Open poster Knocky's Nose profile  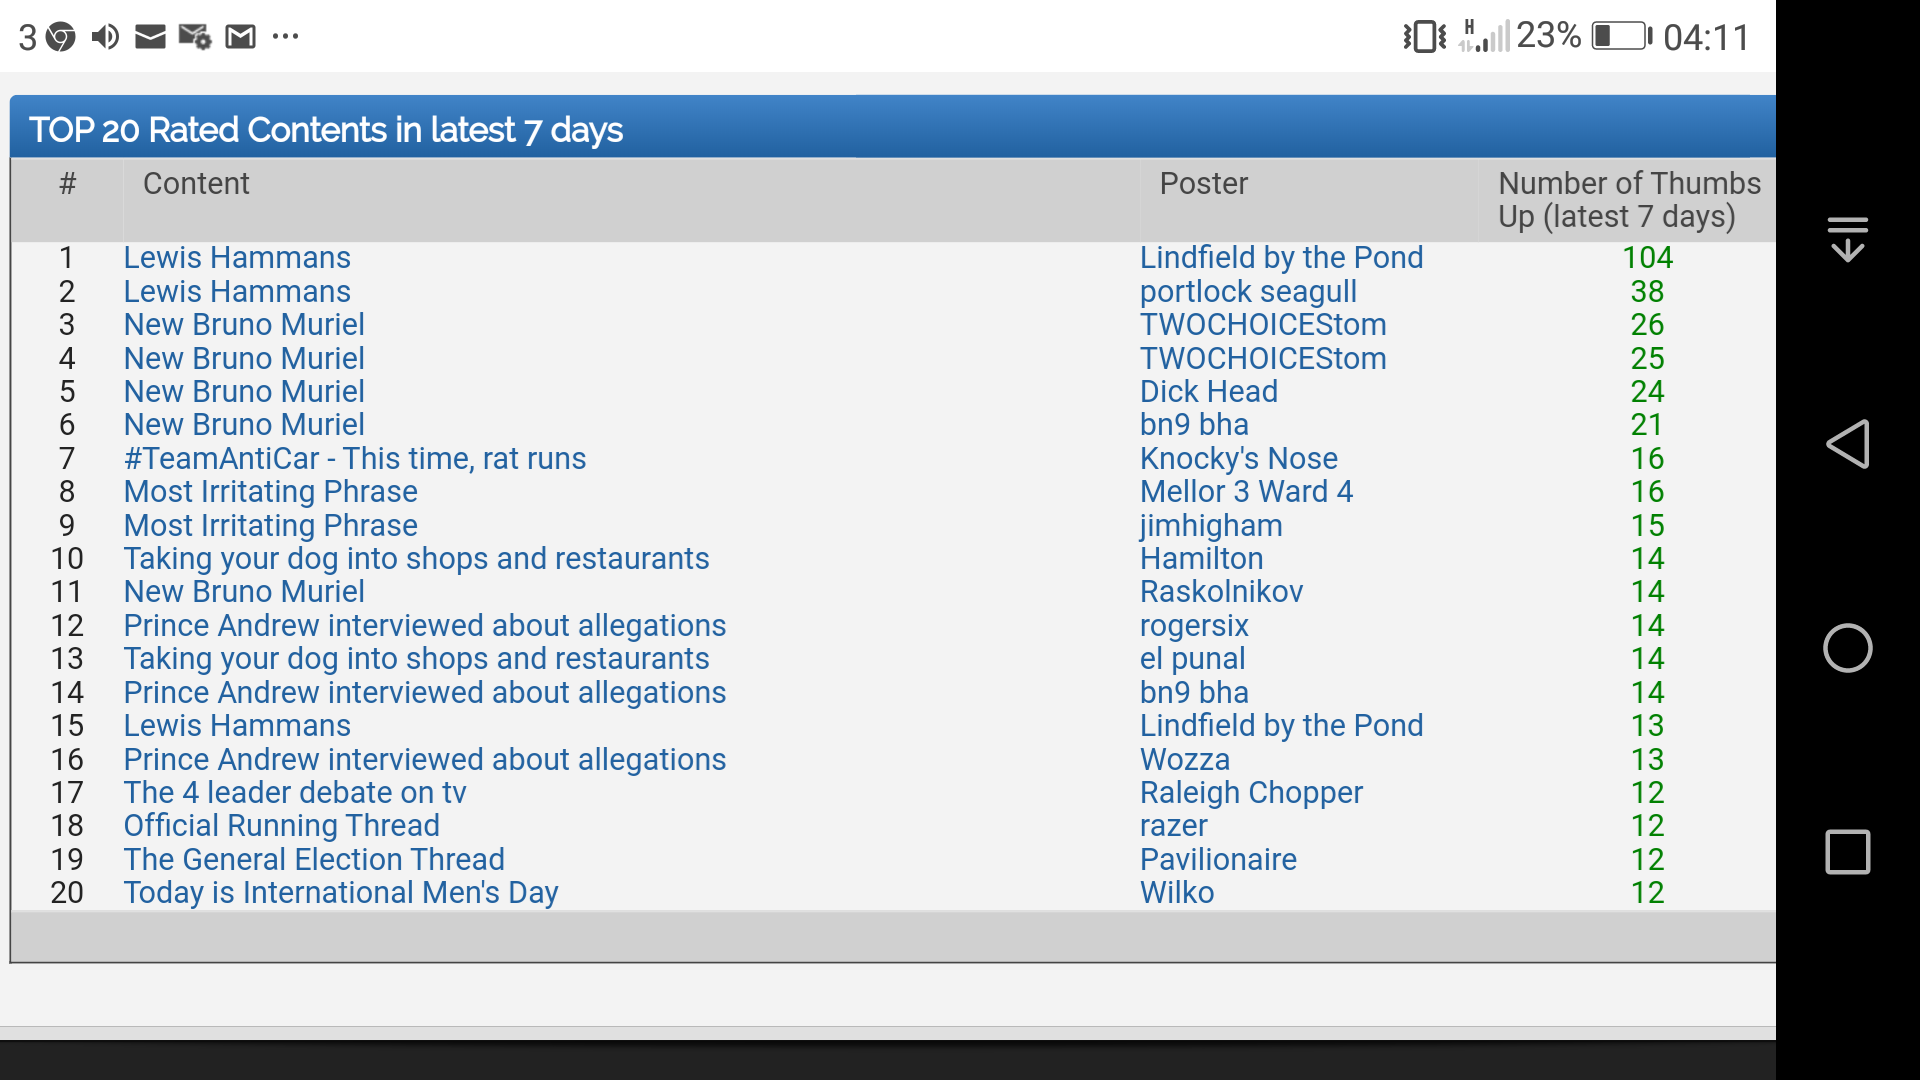point(1239,459)
